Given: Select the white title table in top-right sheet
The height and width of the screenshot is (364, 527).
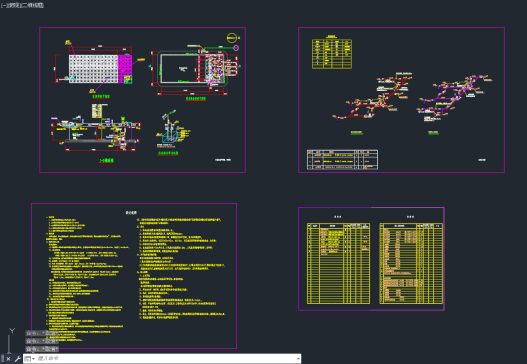Looking at the screenshot, I should pyautogui.click(x=342, y=160).
